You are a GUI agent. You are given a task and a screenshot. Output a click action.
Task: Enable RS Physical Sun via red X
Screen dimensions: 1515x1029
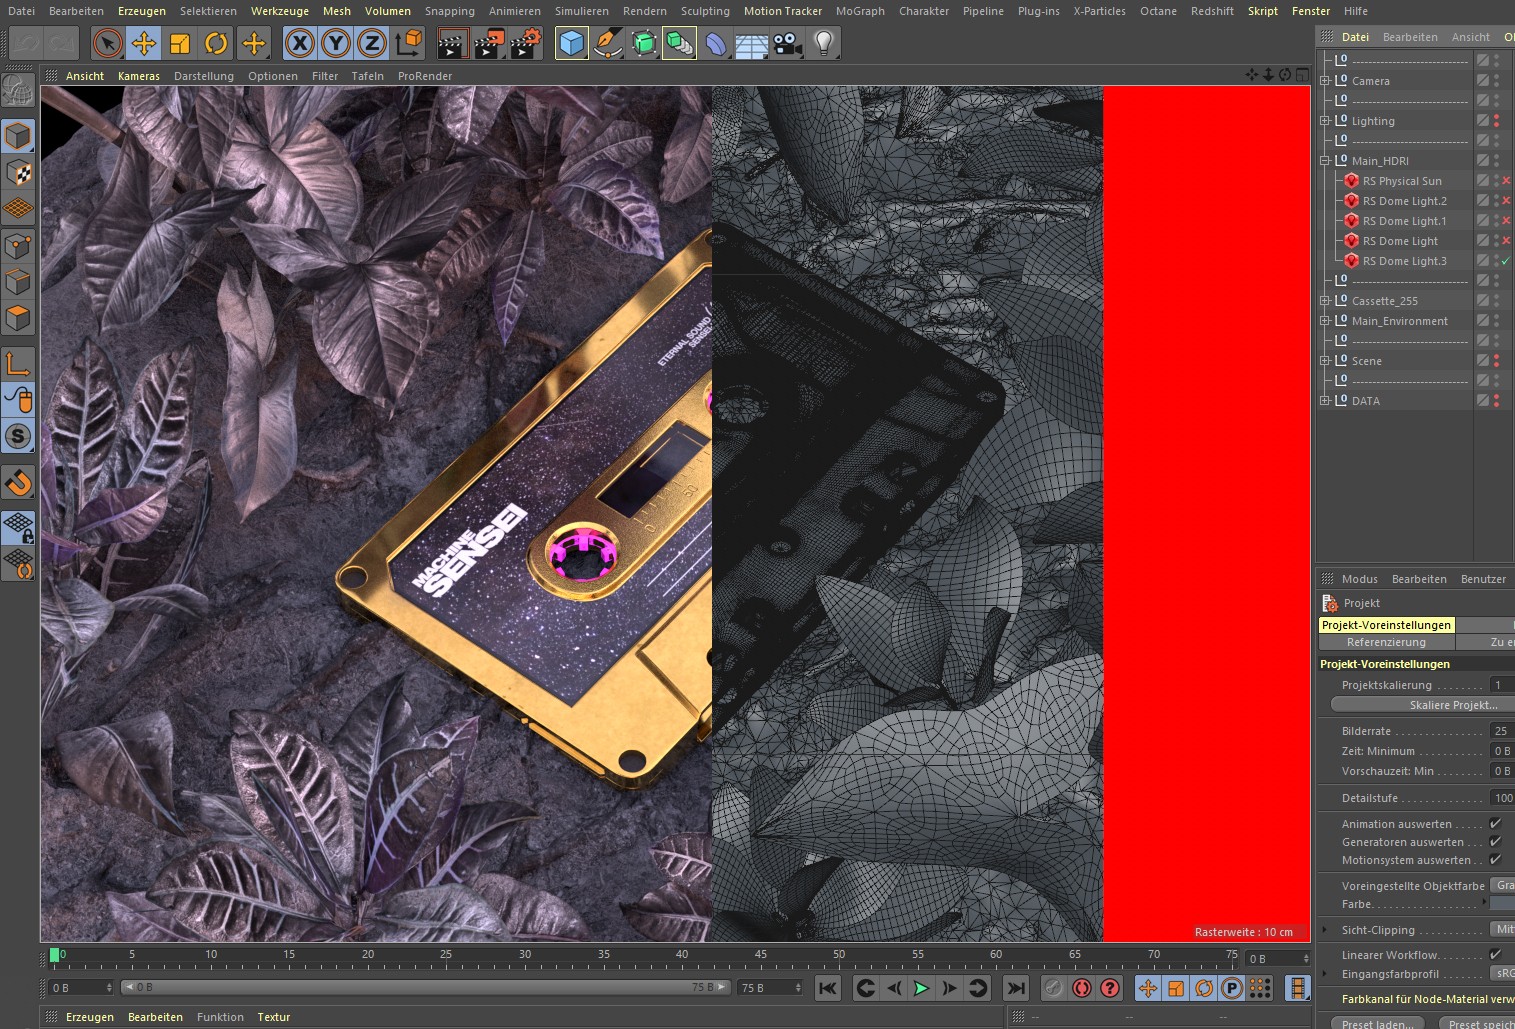(x=1506, y=181)
